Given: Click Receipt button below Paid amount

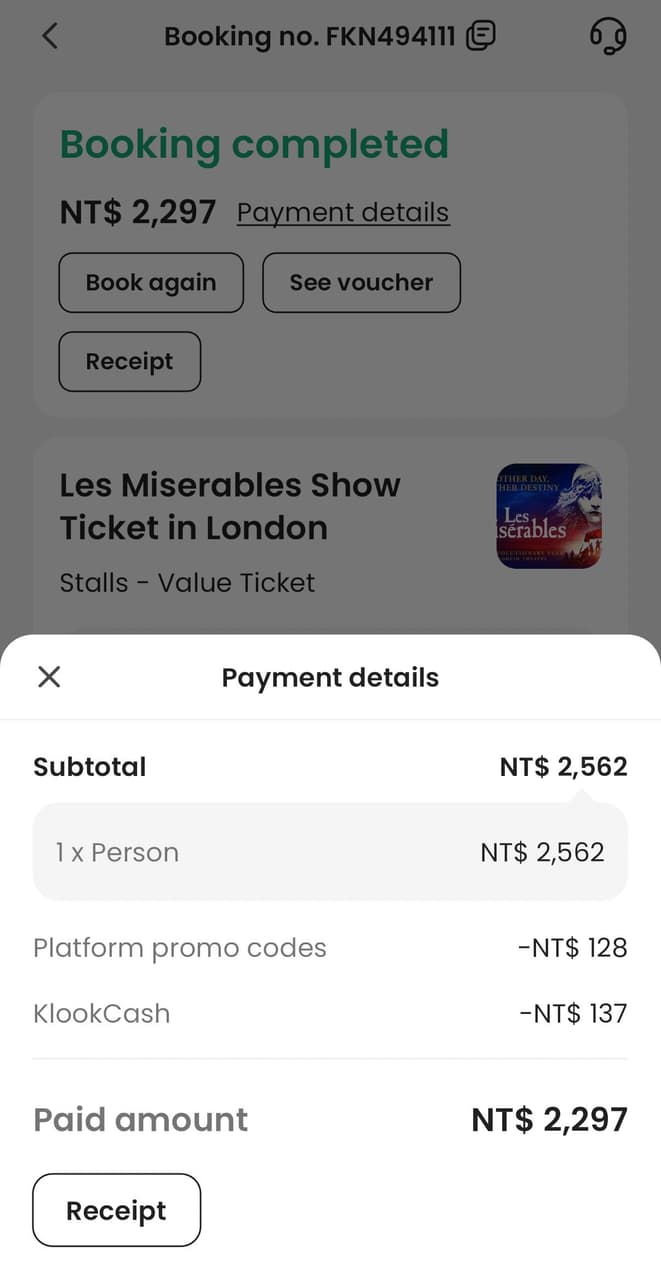Looking at the screenshot, I should click(116, 1210).
